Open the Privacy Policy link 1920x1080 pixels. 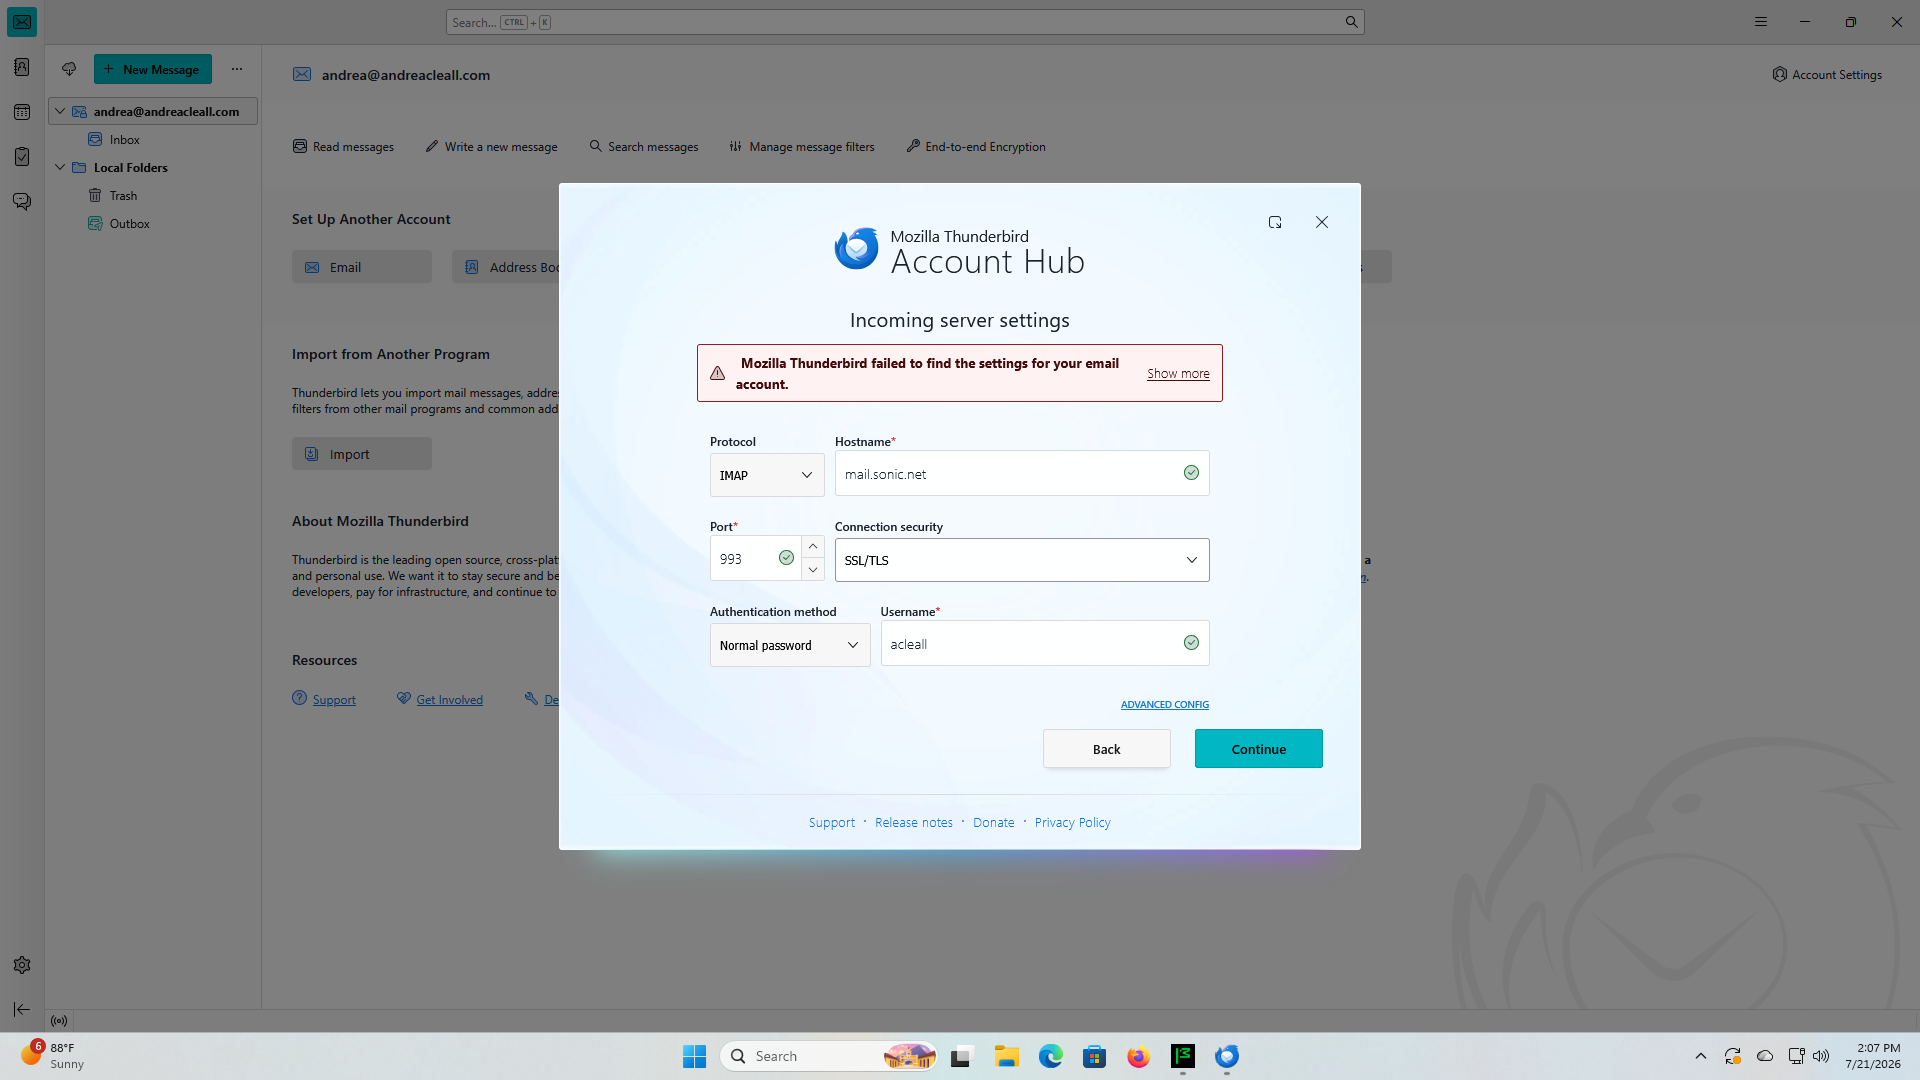pos(1073,822)
